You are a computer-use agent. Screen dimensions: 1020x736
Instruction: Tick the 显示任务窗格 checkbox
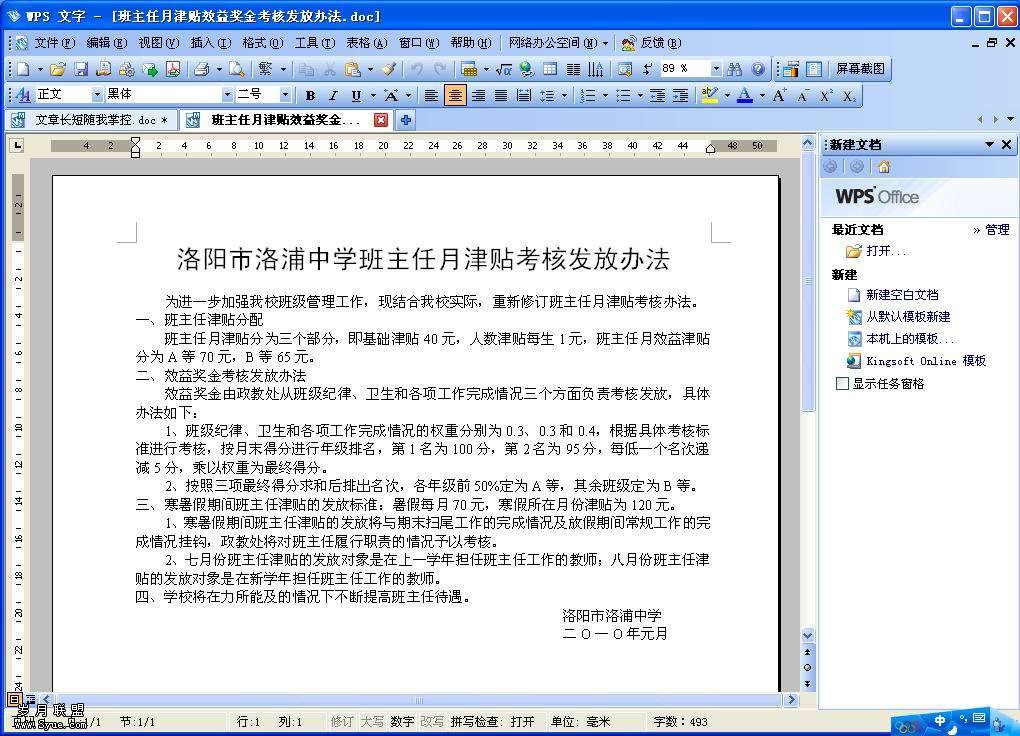pyautogui.click(x=842, y=383)
